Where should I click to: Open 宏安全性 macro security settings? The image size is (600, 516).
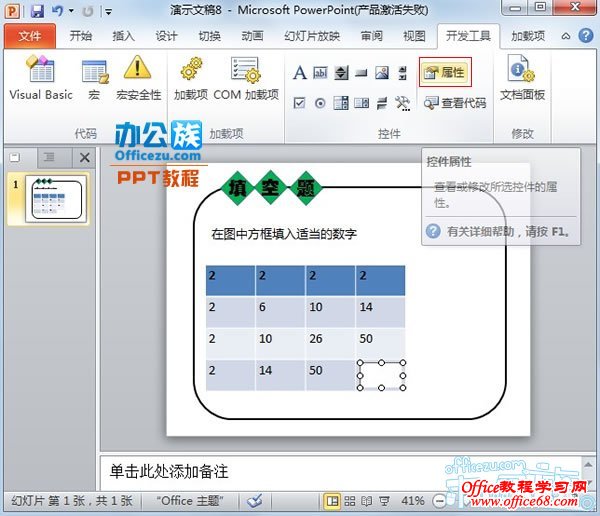pos(138,78)
